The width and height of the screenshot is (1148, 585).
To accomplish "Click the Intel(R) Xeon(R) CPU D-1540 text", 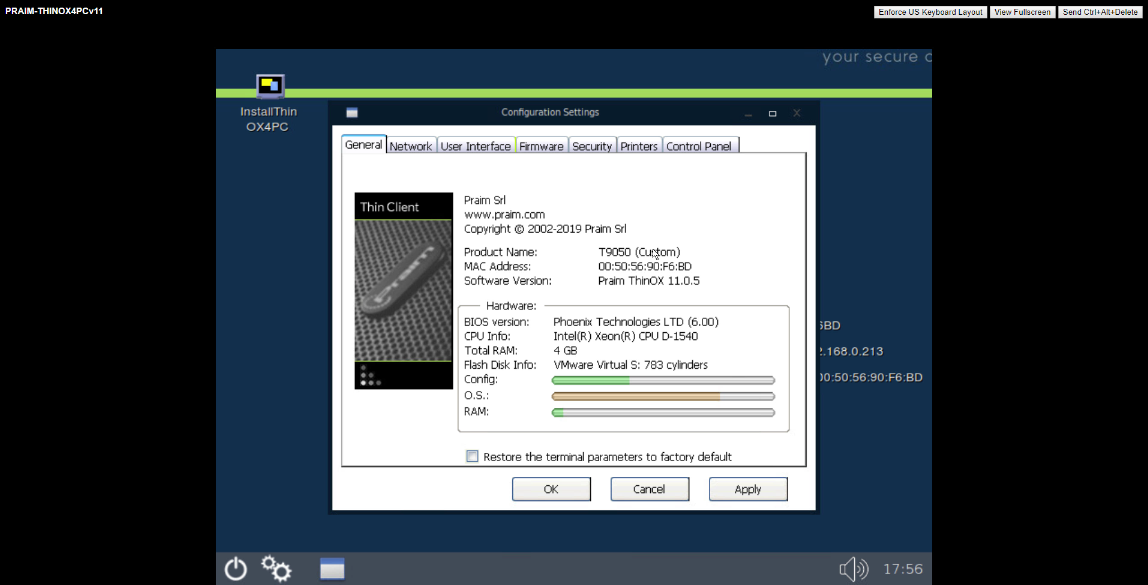I will tap(625, 336).
